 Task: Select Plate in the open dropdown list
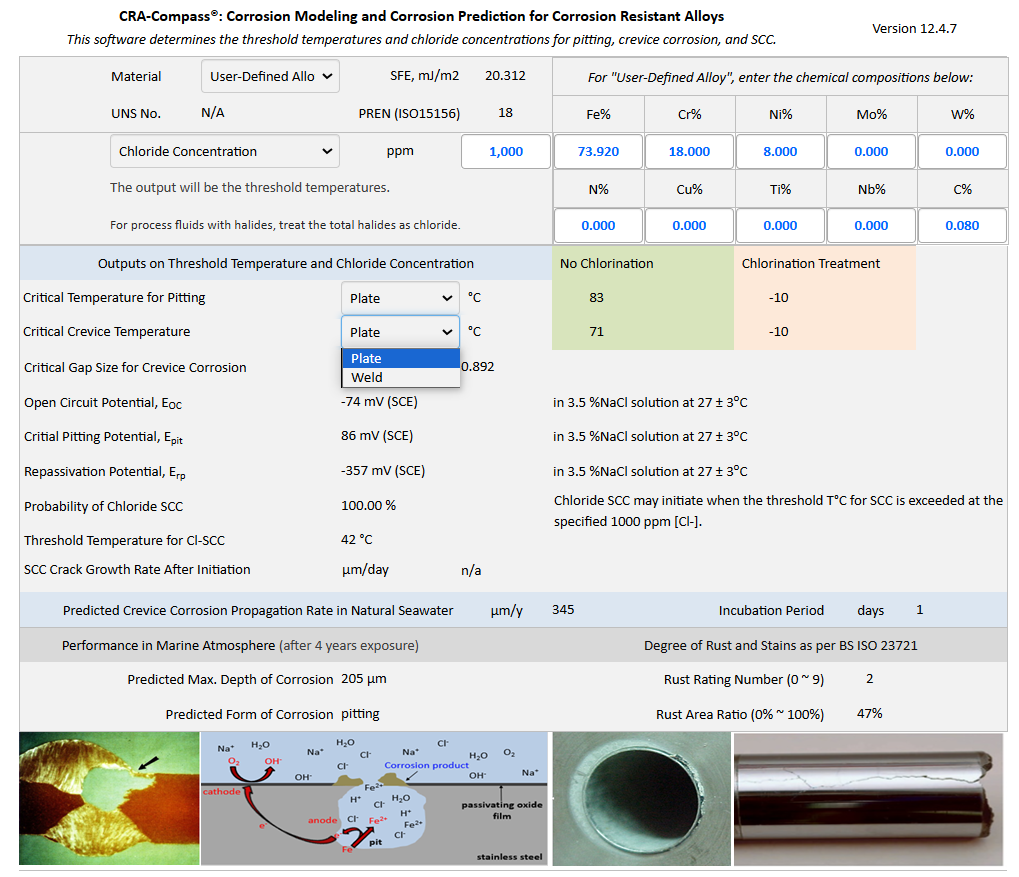(400, 358)
